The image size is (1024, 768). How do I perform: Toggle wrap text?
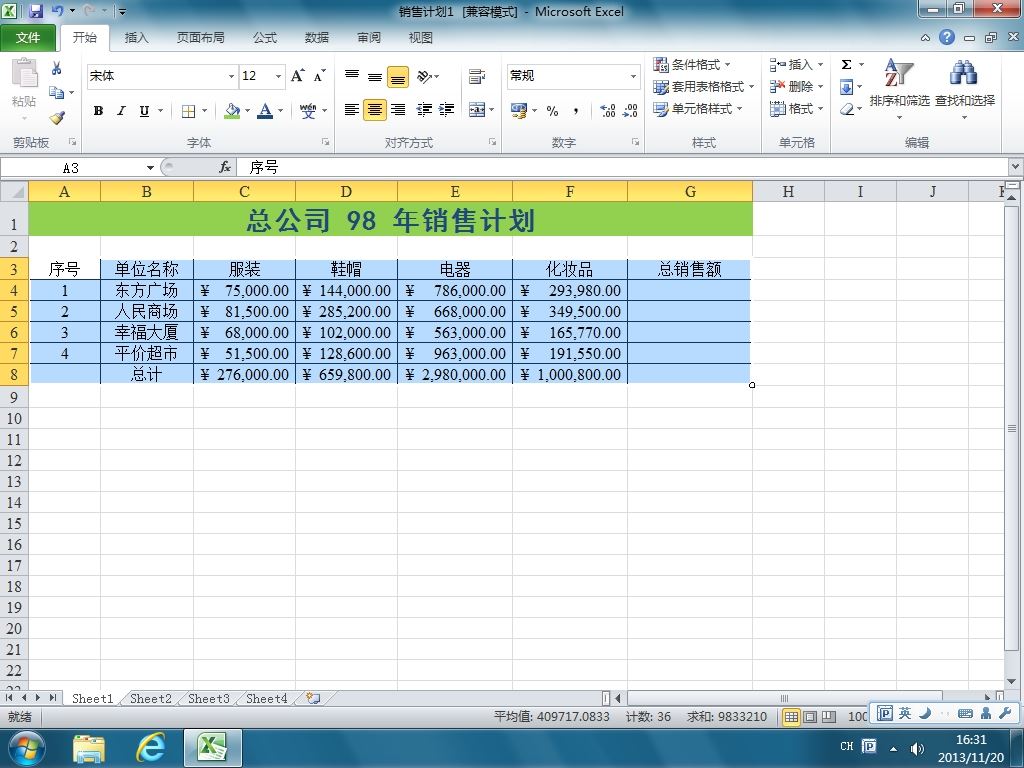pyautogui.click(x=477, y=76)
